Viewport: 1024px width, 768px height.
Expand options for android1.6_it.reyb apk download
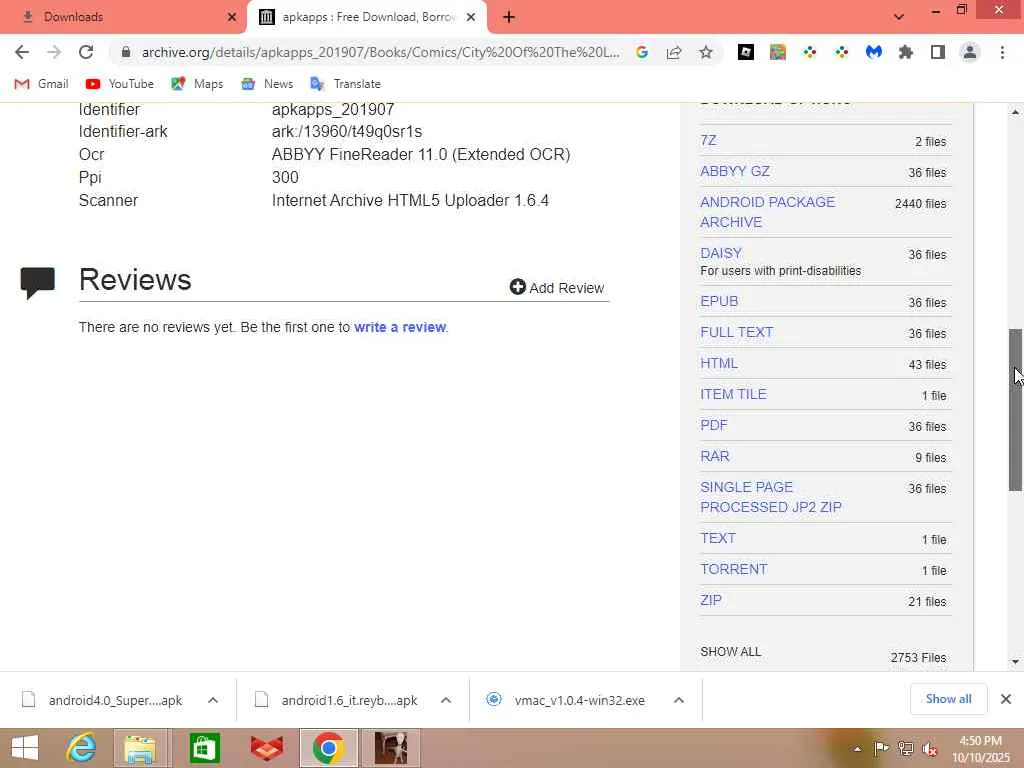coord(446,700)
